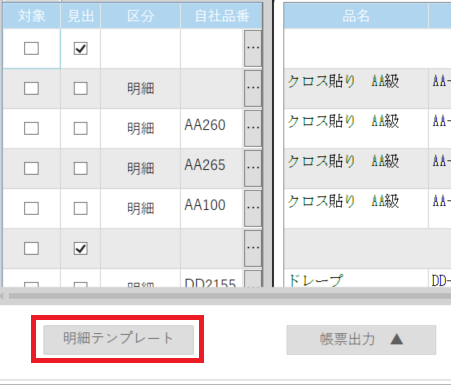Toggle 見出 checkbox in AA260 row
The image size is (451, 385).
pos(81,128)
